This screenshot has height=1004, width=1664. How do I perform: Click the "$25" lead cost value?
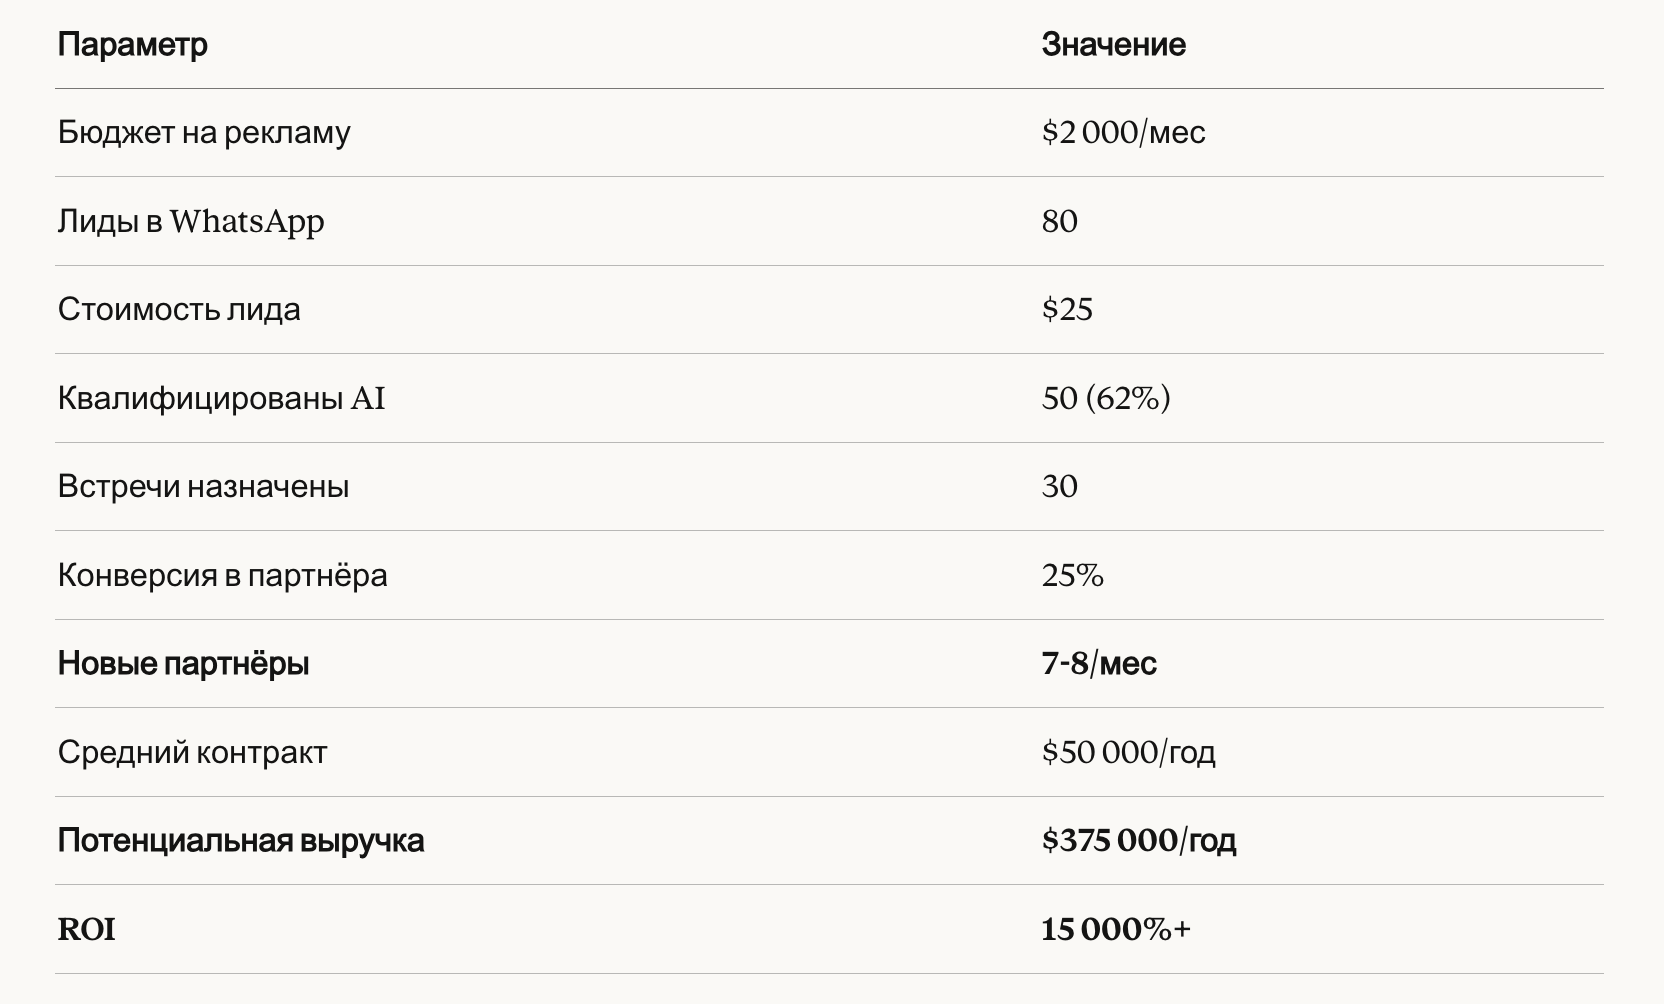1067,310
